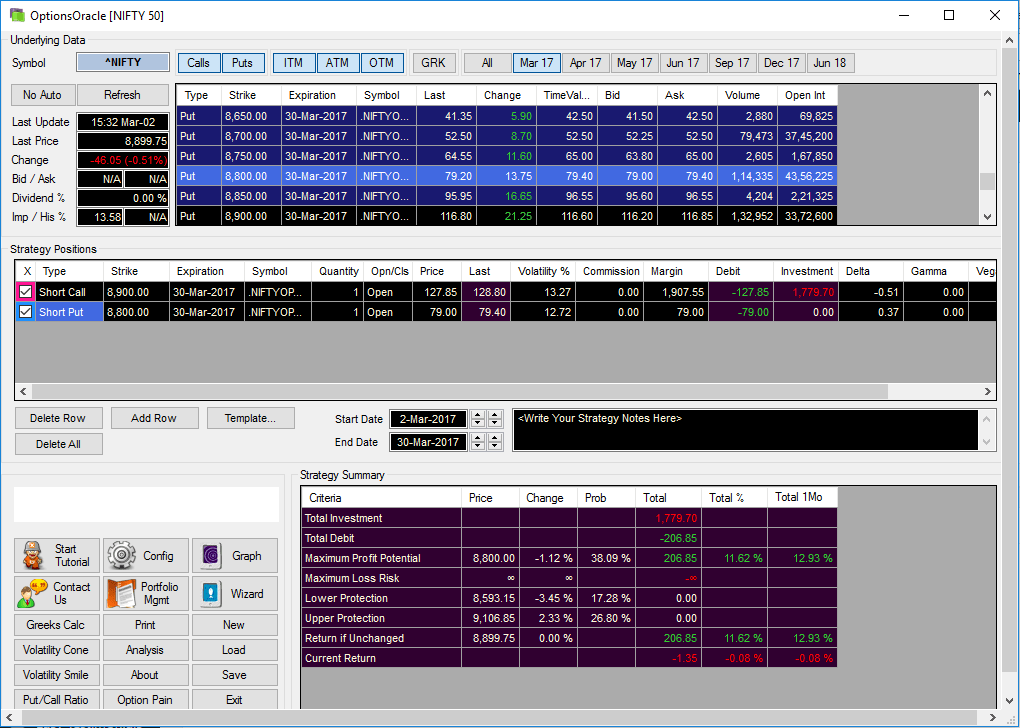Viewport: 1020px width, 728px height.
Task: Select the Put 8,900.00 option row
Action: (507, 216)
